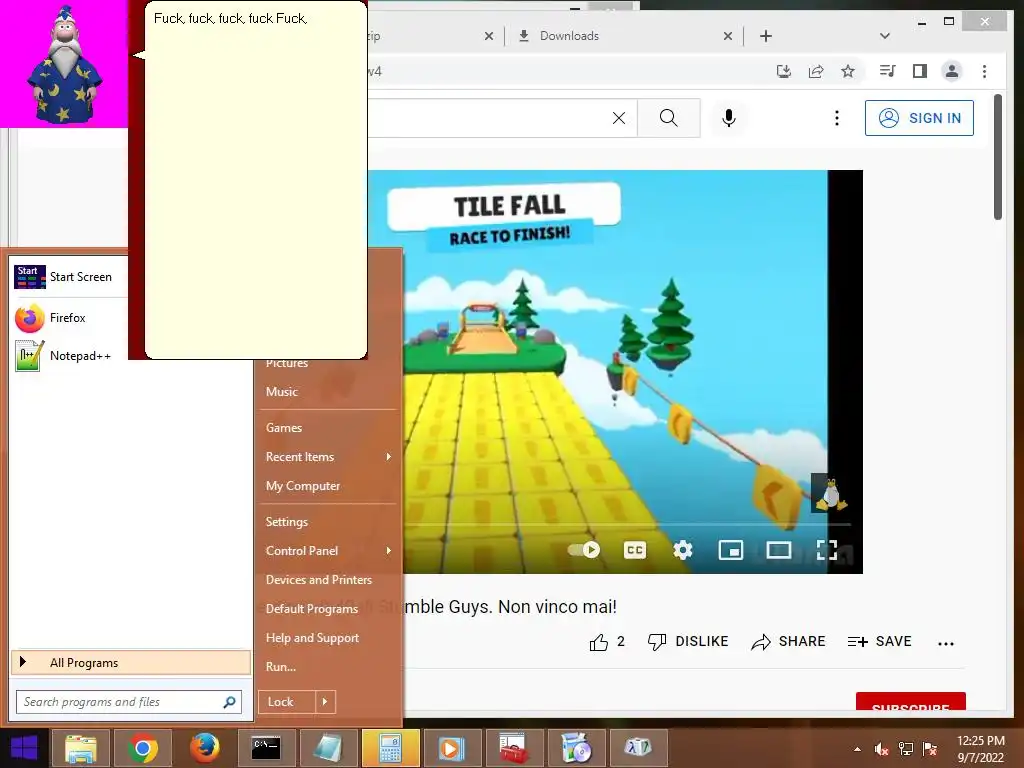Viewport: 1024px width, 768px height.
Task: Open Default Programs entry
Action: (312, 609)
